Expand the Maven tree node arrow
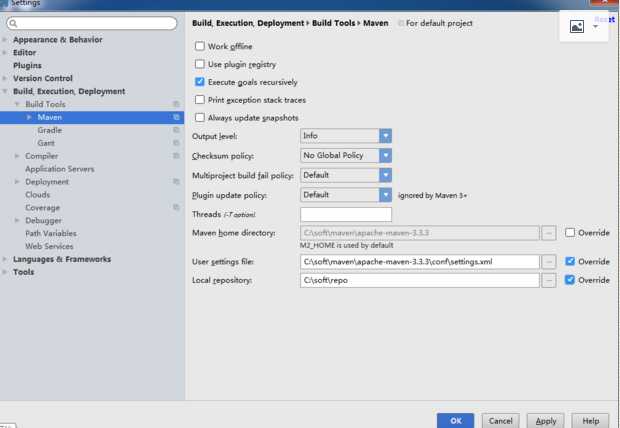 point(29,117)
